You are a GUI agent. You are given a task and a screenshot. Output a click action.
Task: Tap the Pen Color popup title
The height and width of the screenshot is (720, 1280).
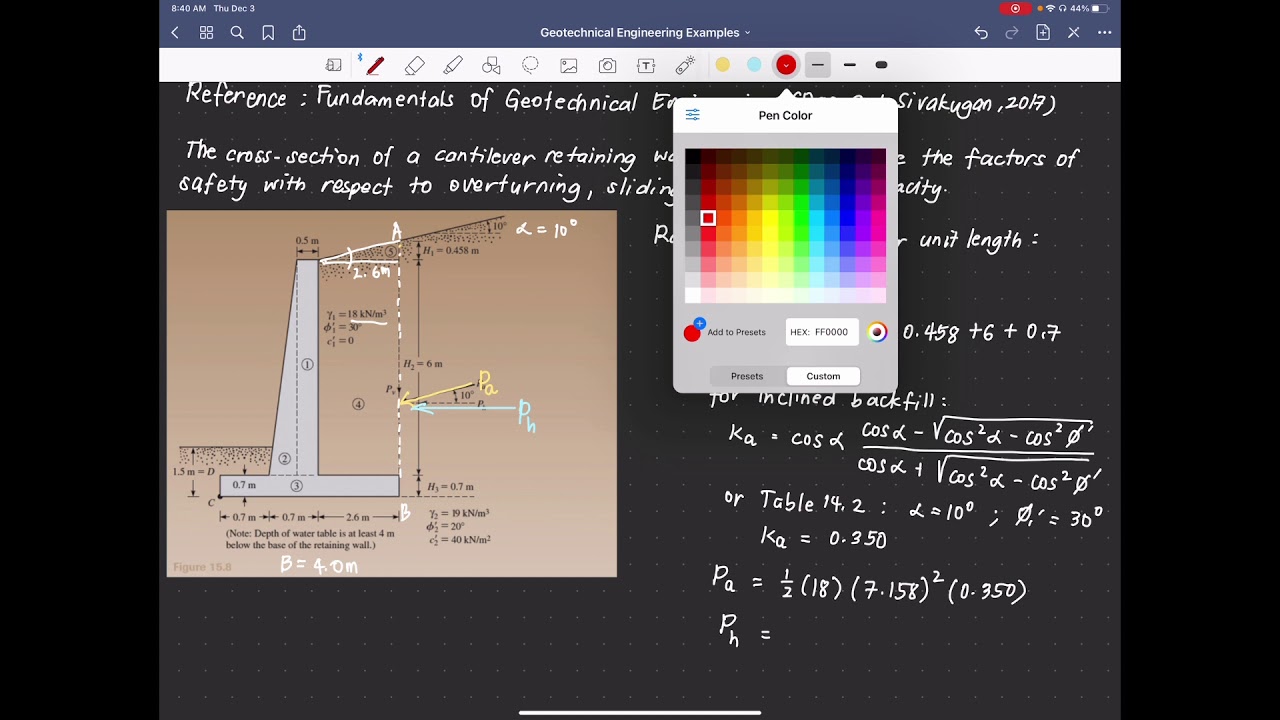(785, 115)
